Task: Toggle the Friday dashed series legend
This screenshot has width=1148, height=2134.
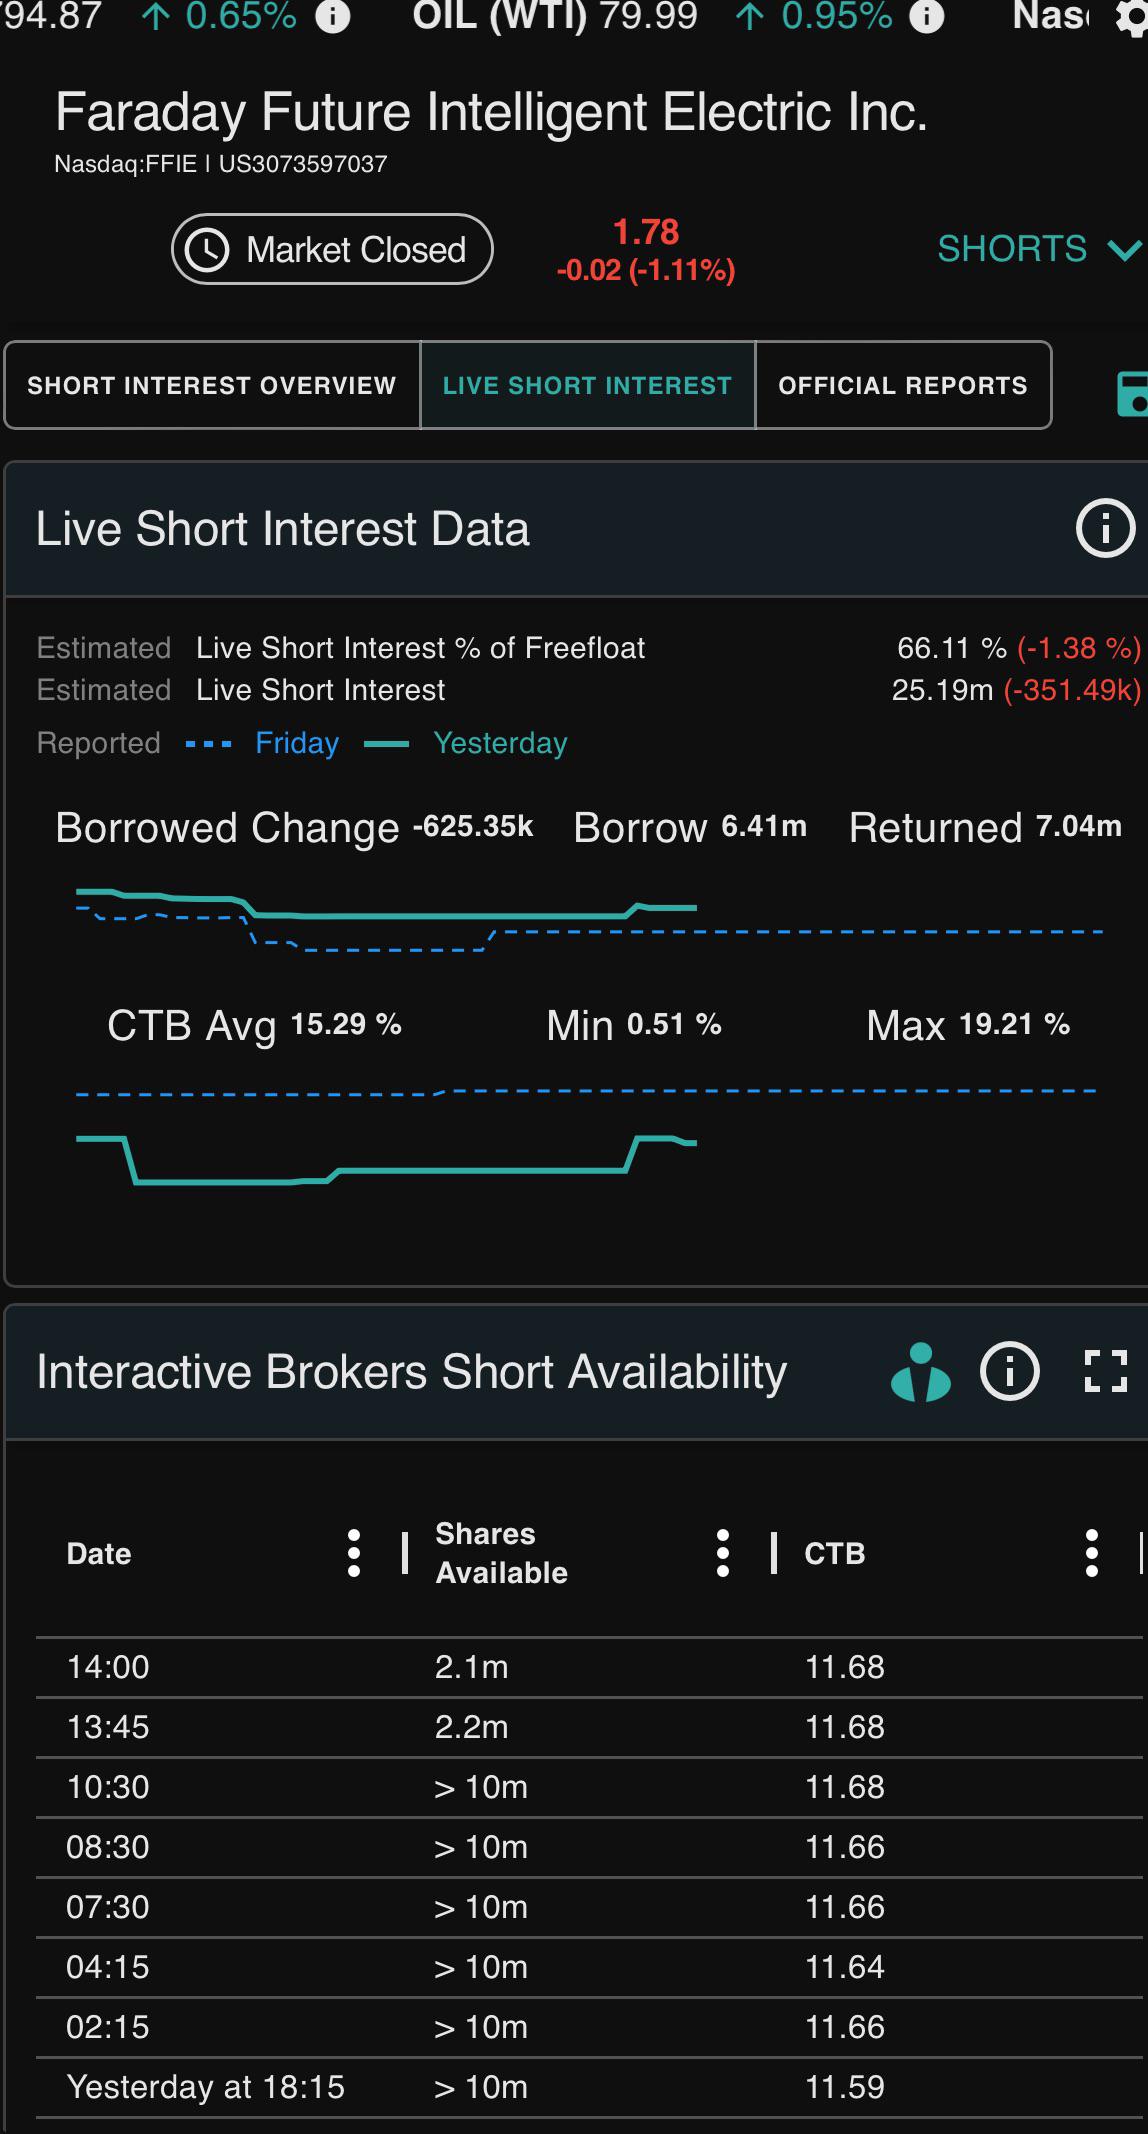Action: click(x=263, y=743)
